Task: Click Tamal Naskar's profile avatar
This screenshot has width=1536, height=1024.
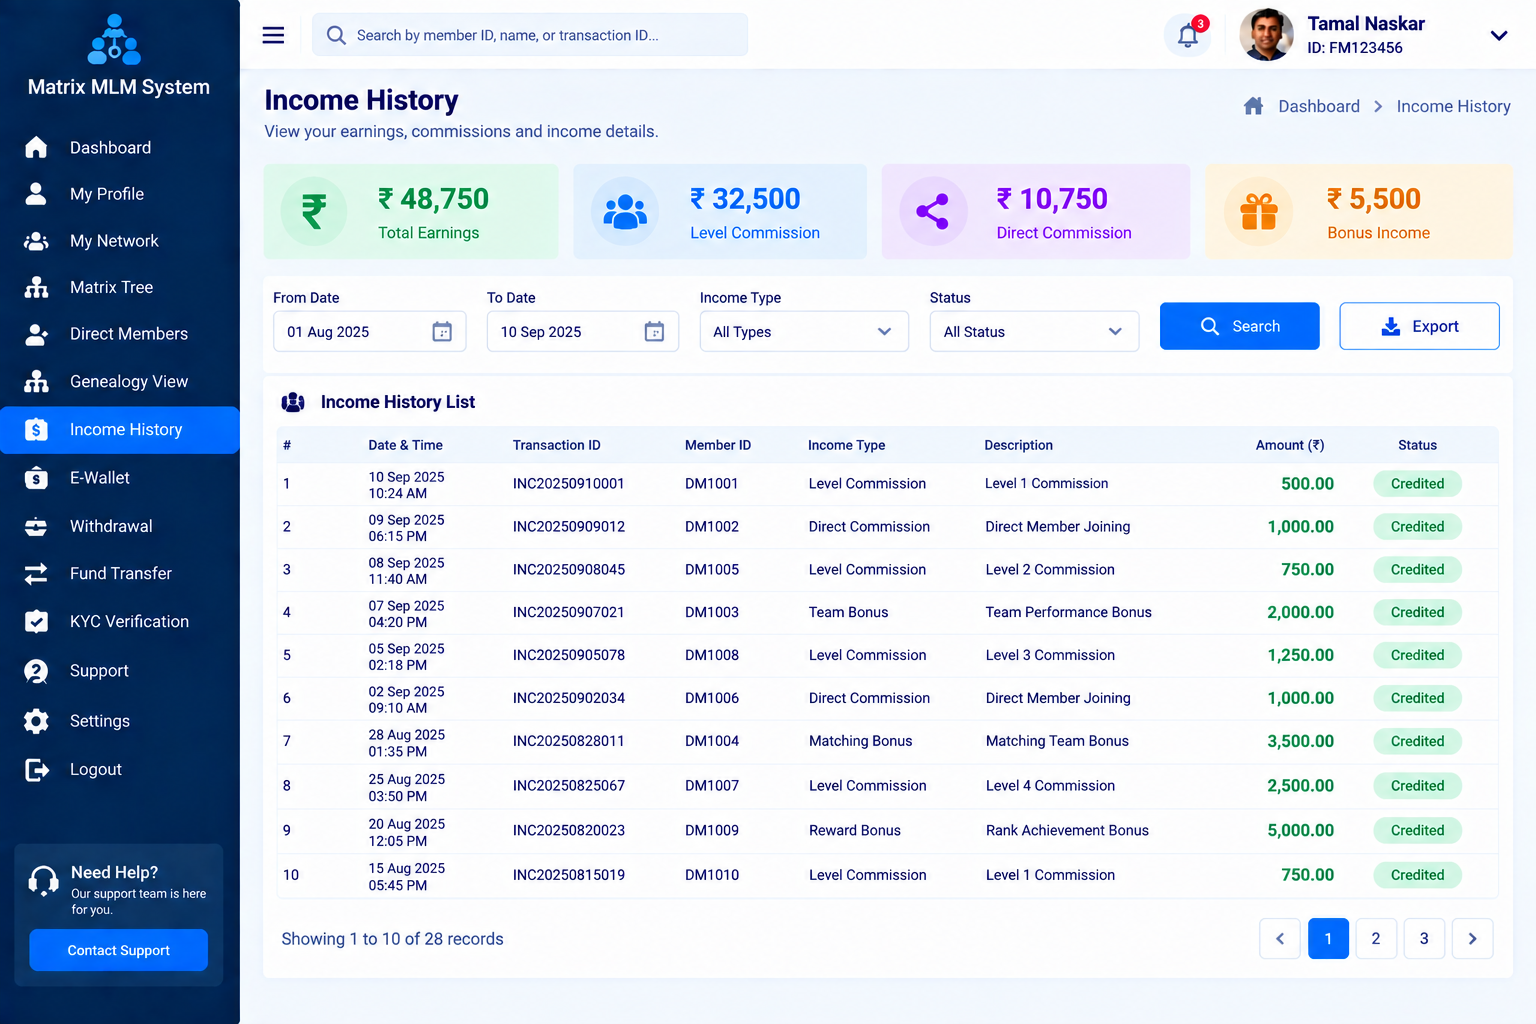Action: [1266, 35]
